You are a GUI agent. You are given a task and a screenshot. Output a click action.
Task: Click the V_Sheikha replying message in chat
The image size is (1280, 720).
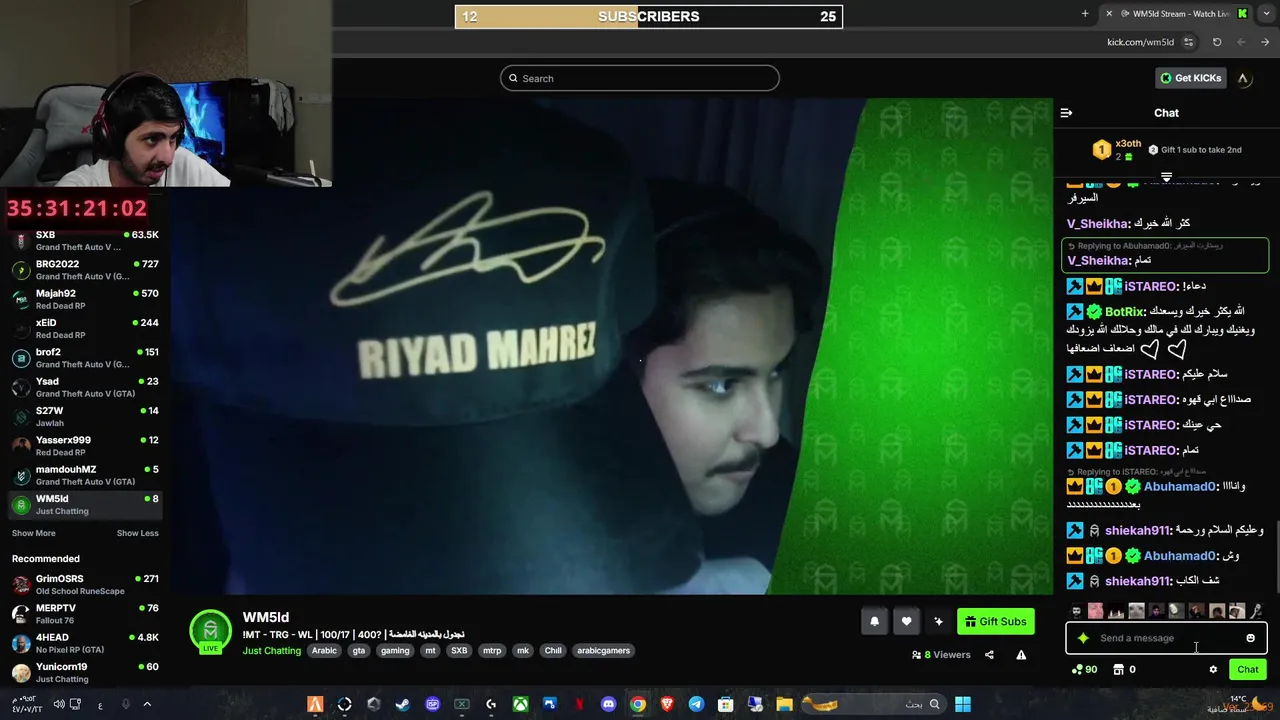1166,254
